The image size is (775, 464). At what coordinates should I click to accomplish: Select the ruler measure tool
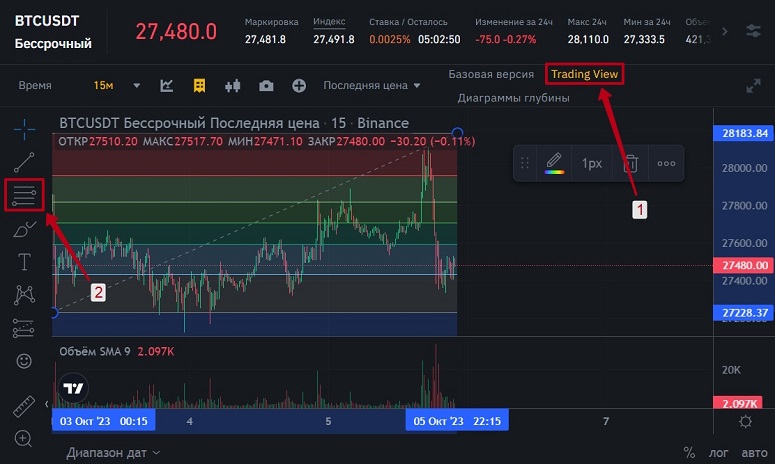(x=24, y=406)
